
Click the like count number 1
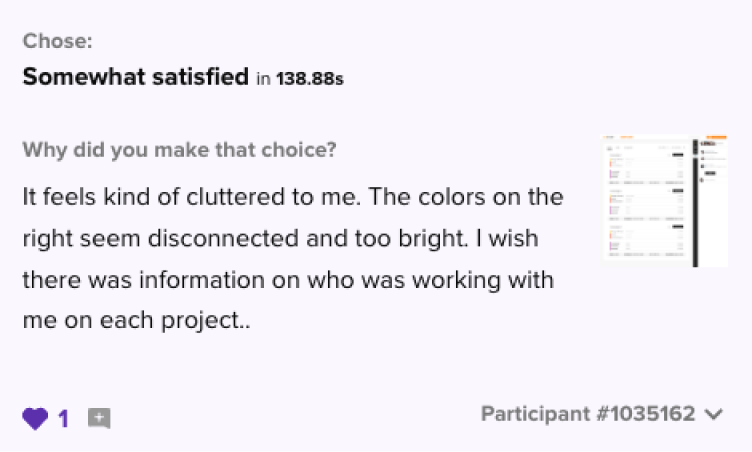coord(63,419)
